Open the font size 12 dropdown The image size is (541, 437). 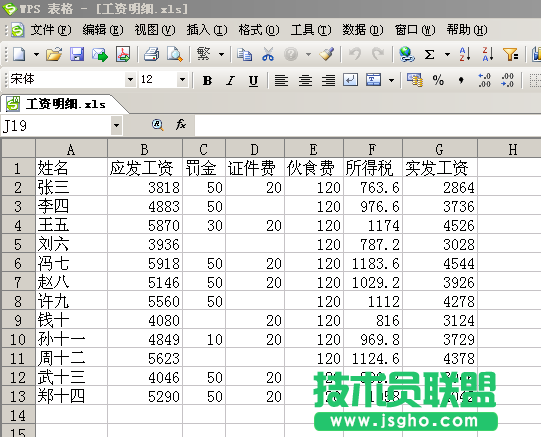183,79
